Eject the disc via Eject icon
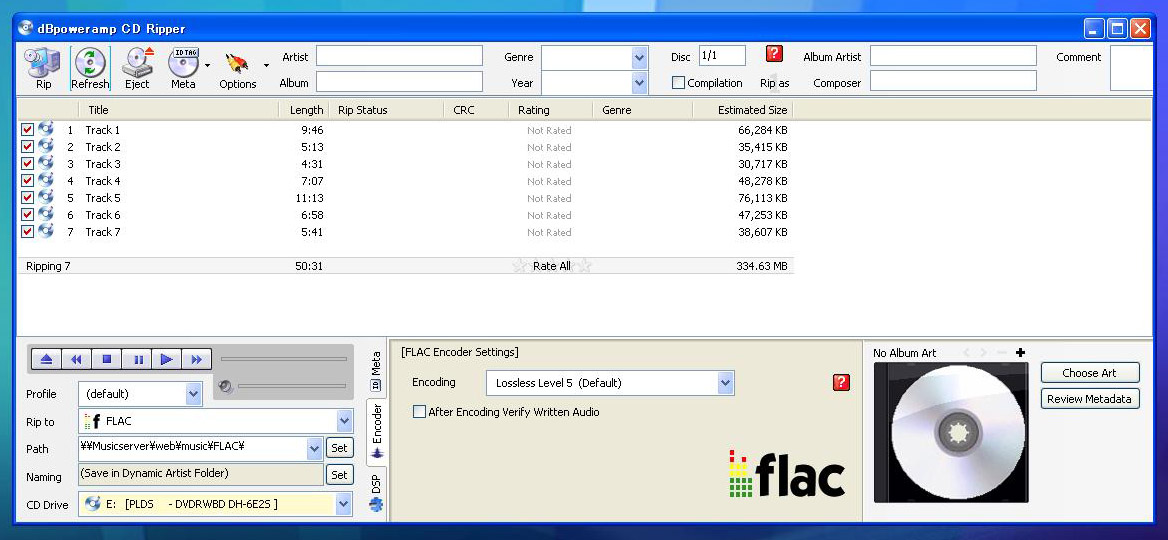1168x540 pixels. (x=137, y=69)
